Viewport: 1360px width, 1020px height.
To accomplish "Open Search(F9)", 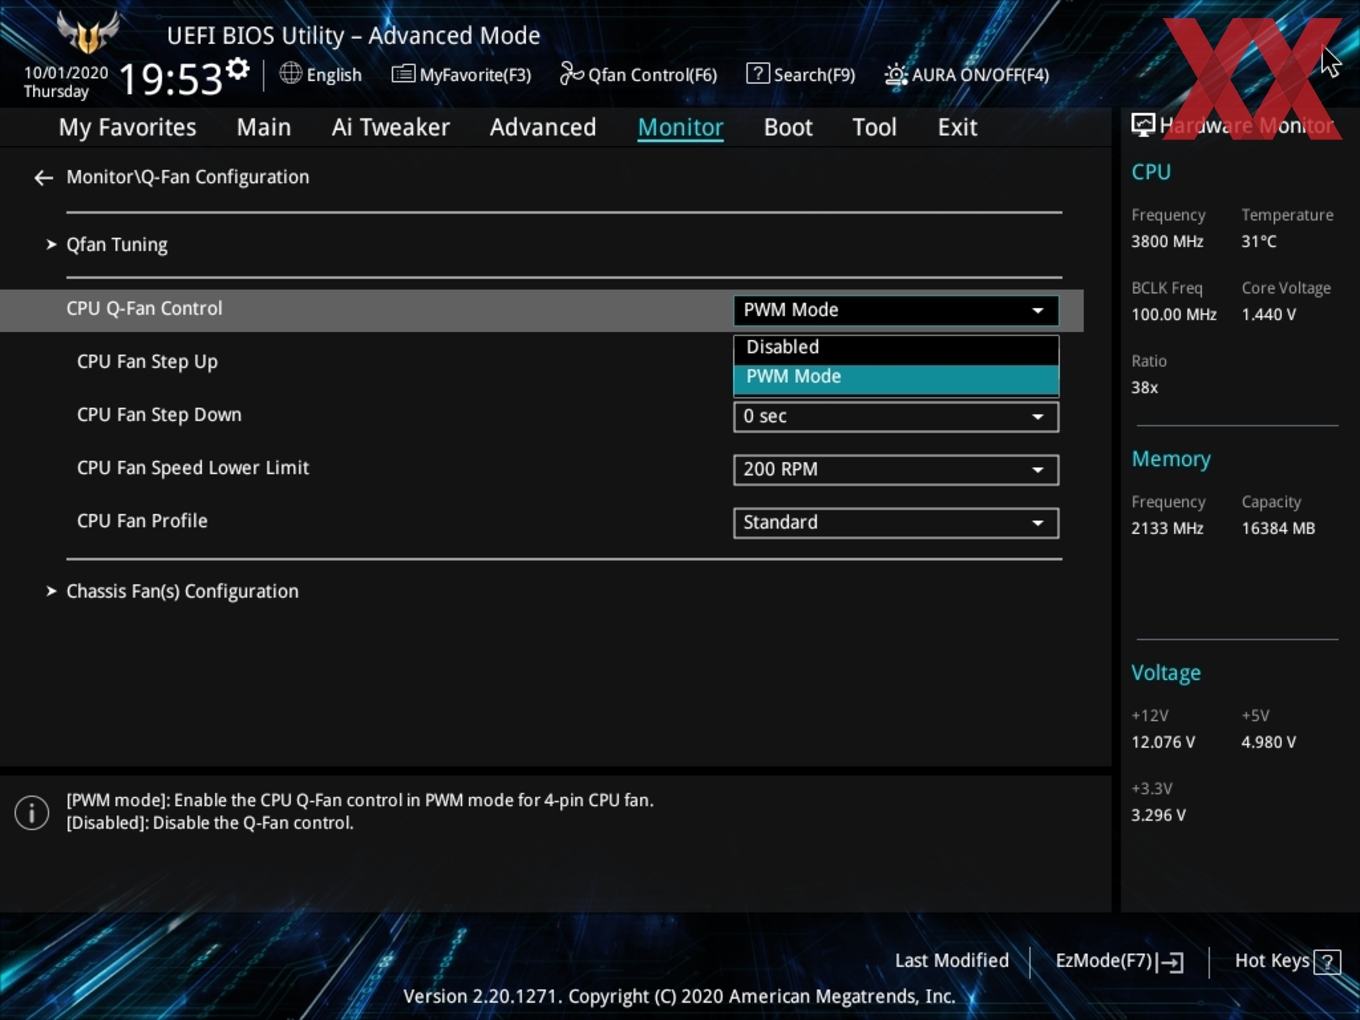I will click(801, 74).
